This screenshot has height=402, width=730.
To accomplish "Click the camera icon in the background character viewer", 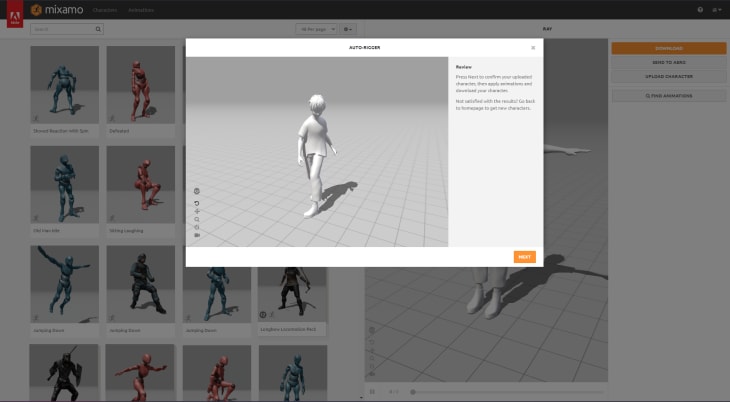I will tap(372, 374).
